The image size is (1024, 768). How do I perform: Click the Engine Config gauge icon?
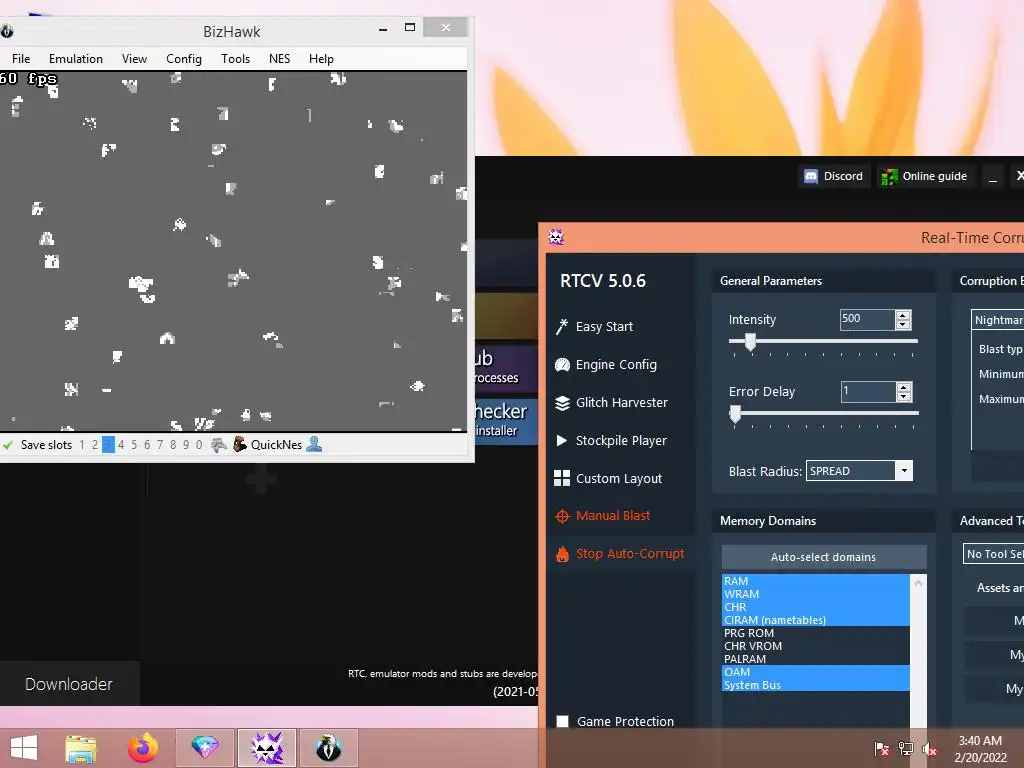click(x=562, y=364)
